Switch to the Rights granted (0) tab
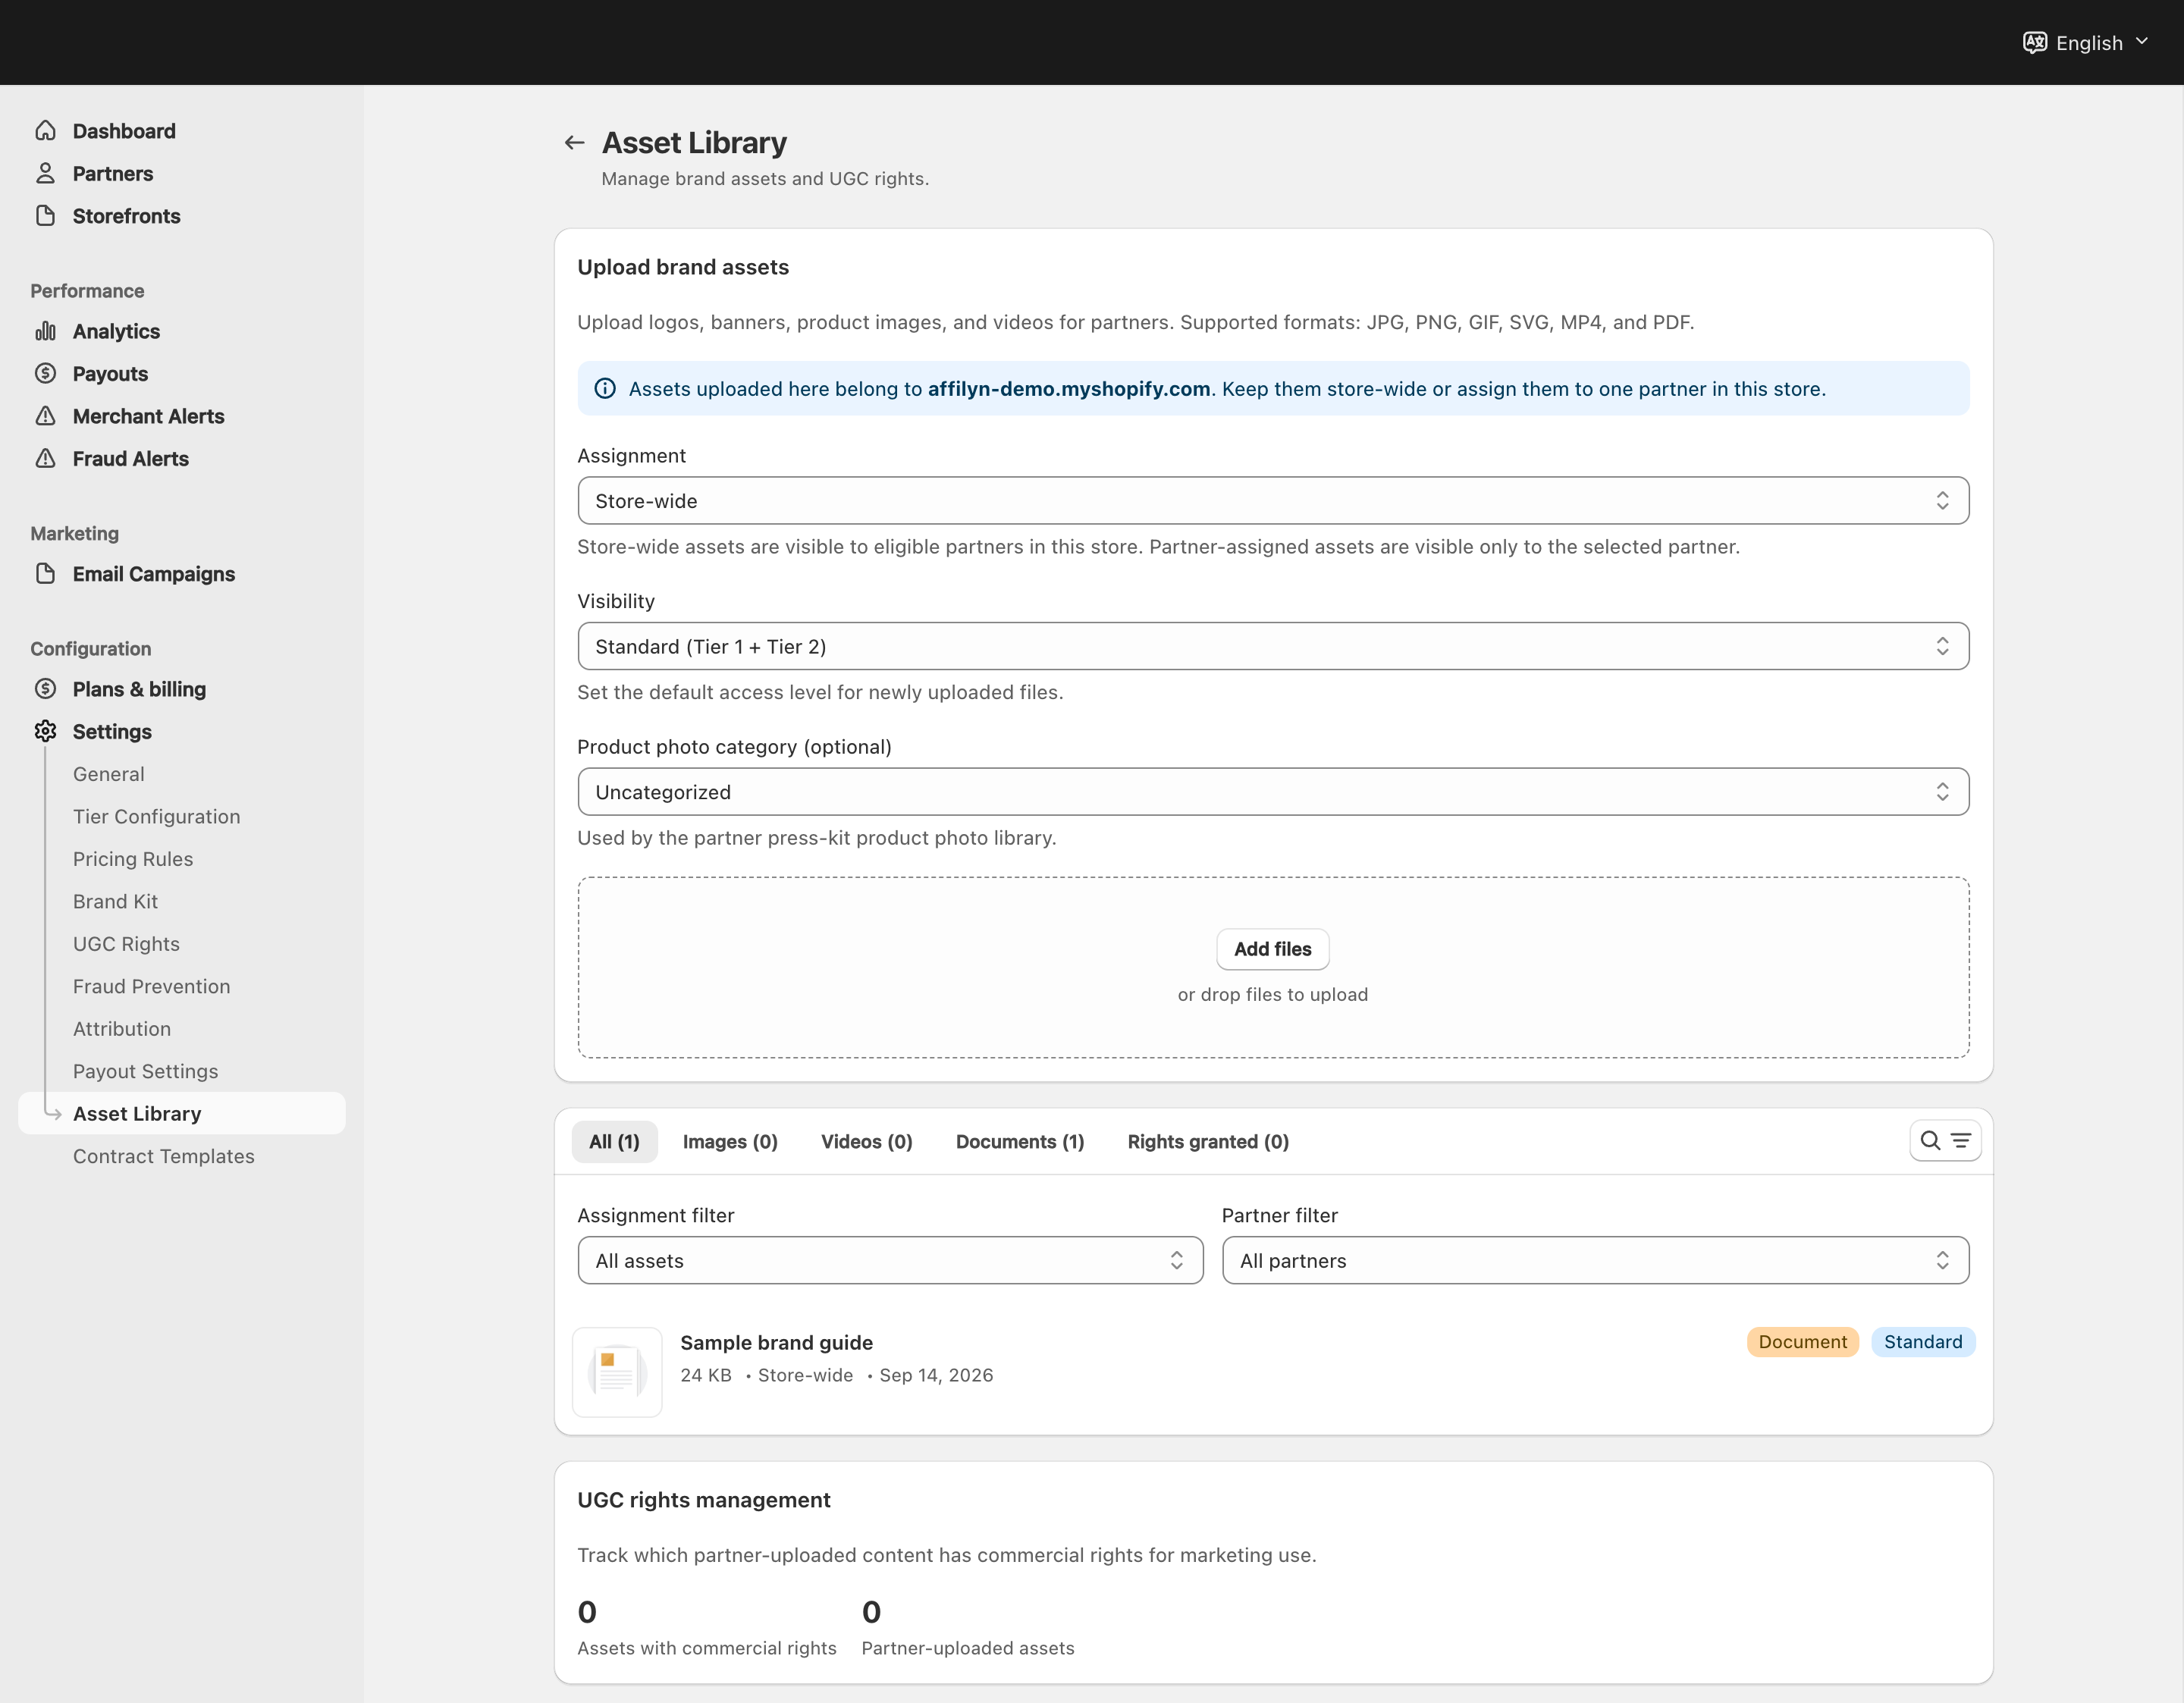Image resolution: width=2184 pixels, height=1703 pixels. 1208,1142
